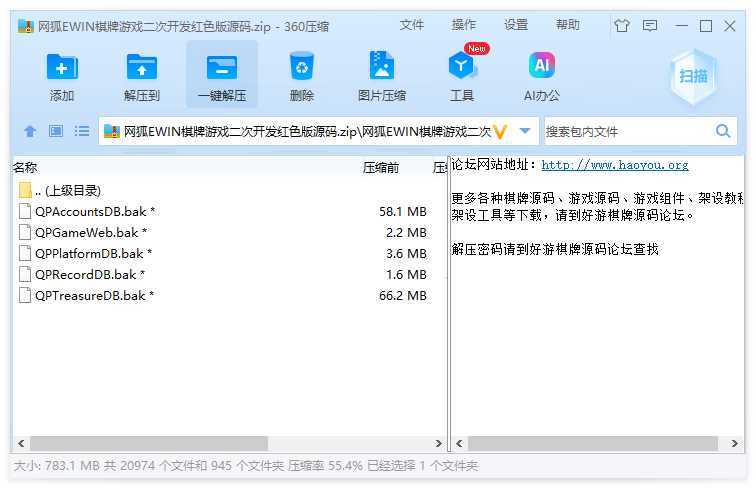Click the 删除 (Delete) trash icon
The width and height of the screenshot is (756, 488).
[x=301, y=76]
